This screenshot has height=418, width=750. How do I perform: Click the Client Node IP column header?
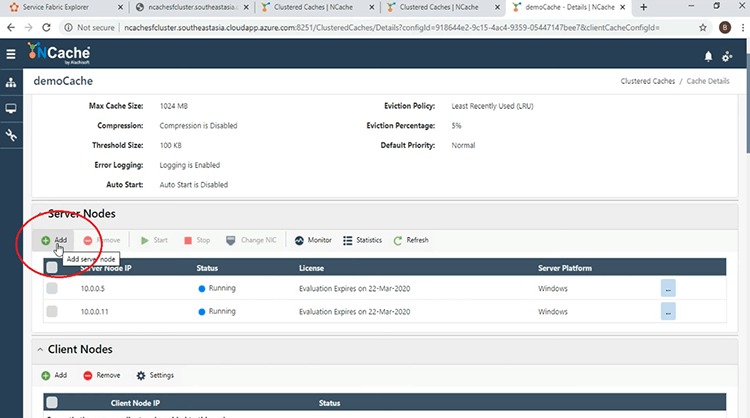point(135,403)
